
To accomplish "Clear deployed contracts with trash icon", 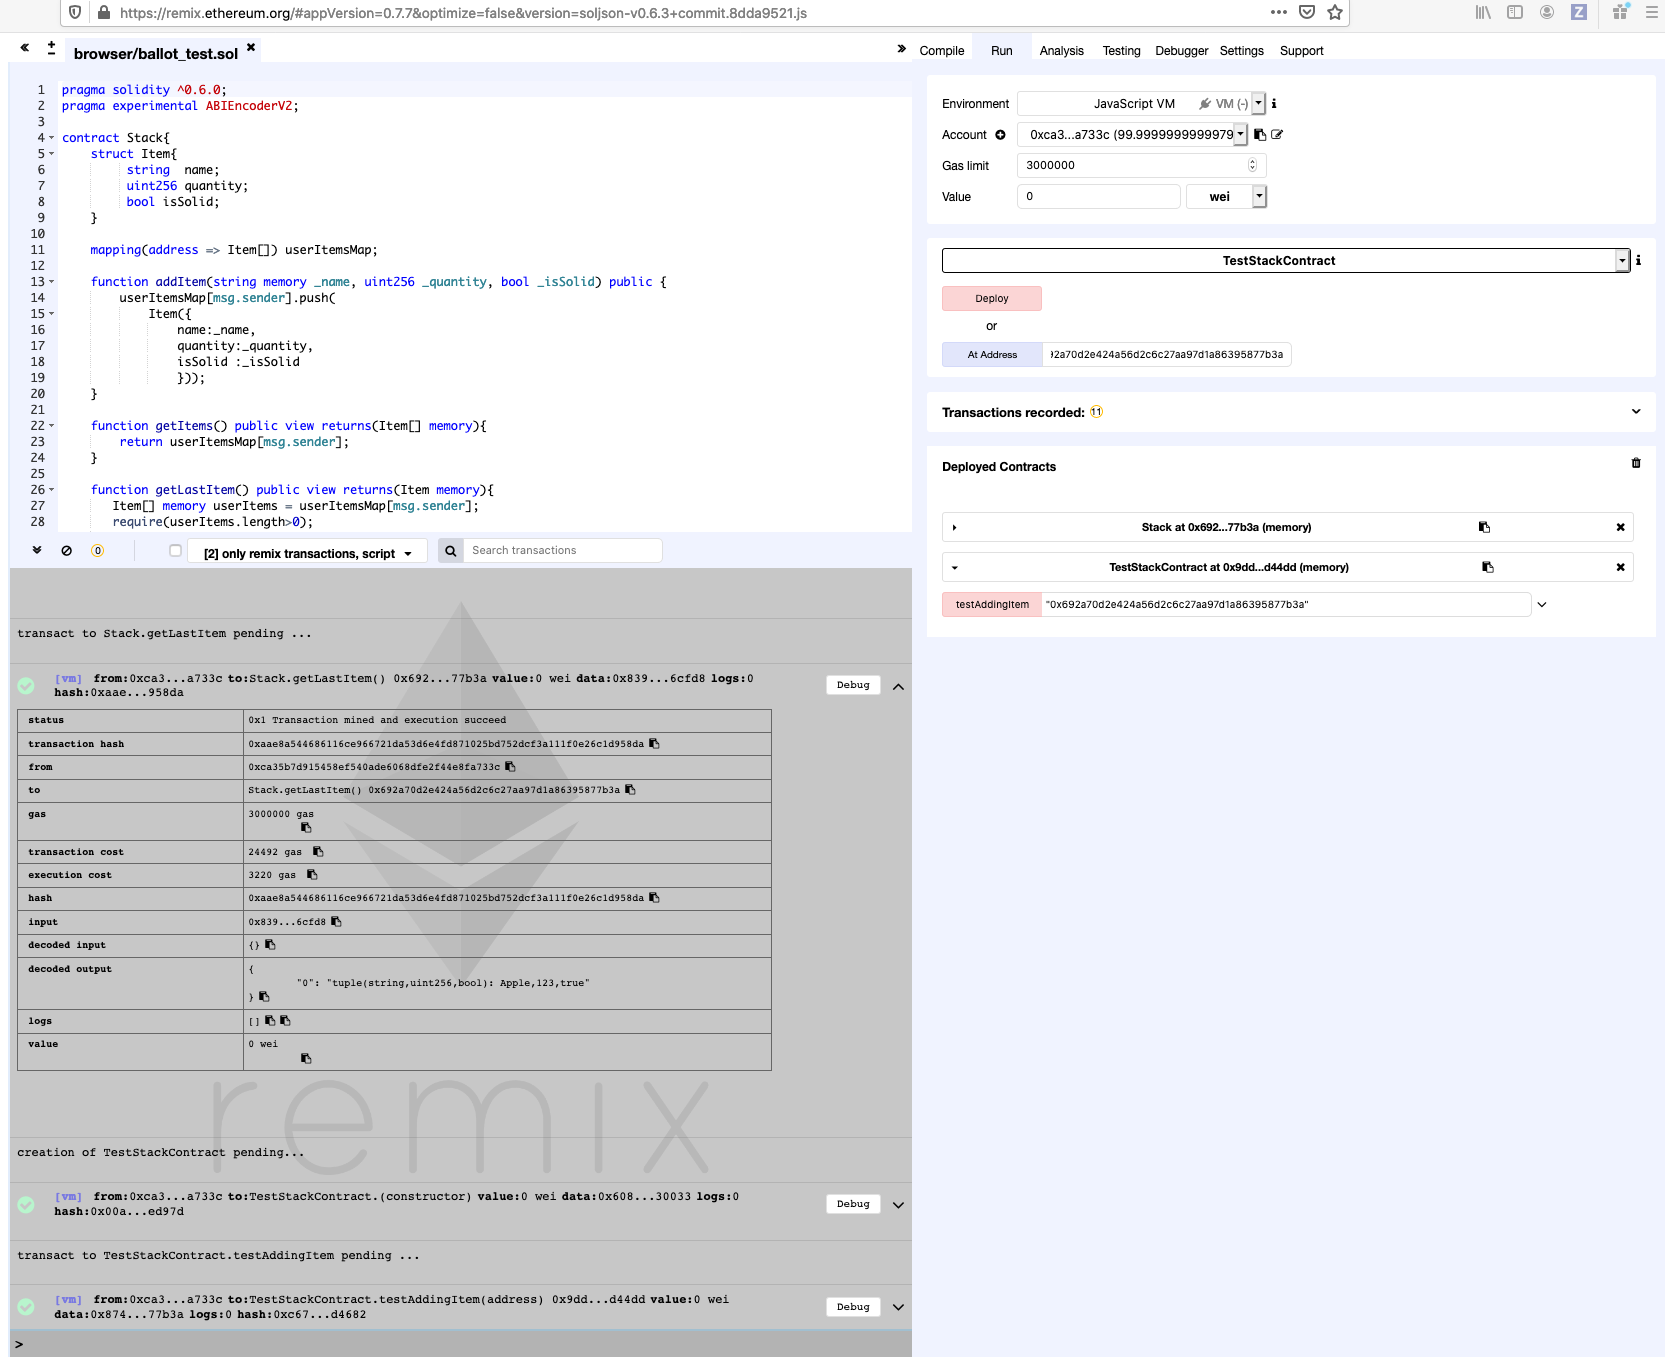I will pos(1636,463).
